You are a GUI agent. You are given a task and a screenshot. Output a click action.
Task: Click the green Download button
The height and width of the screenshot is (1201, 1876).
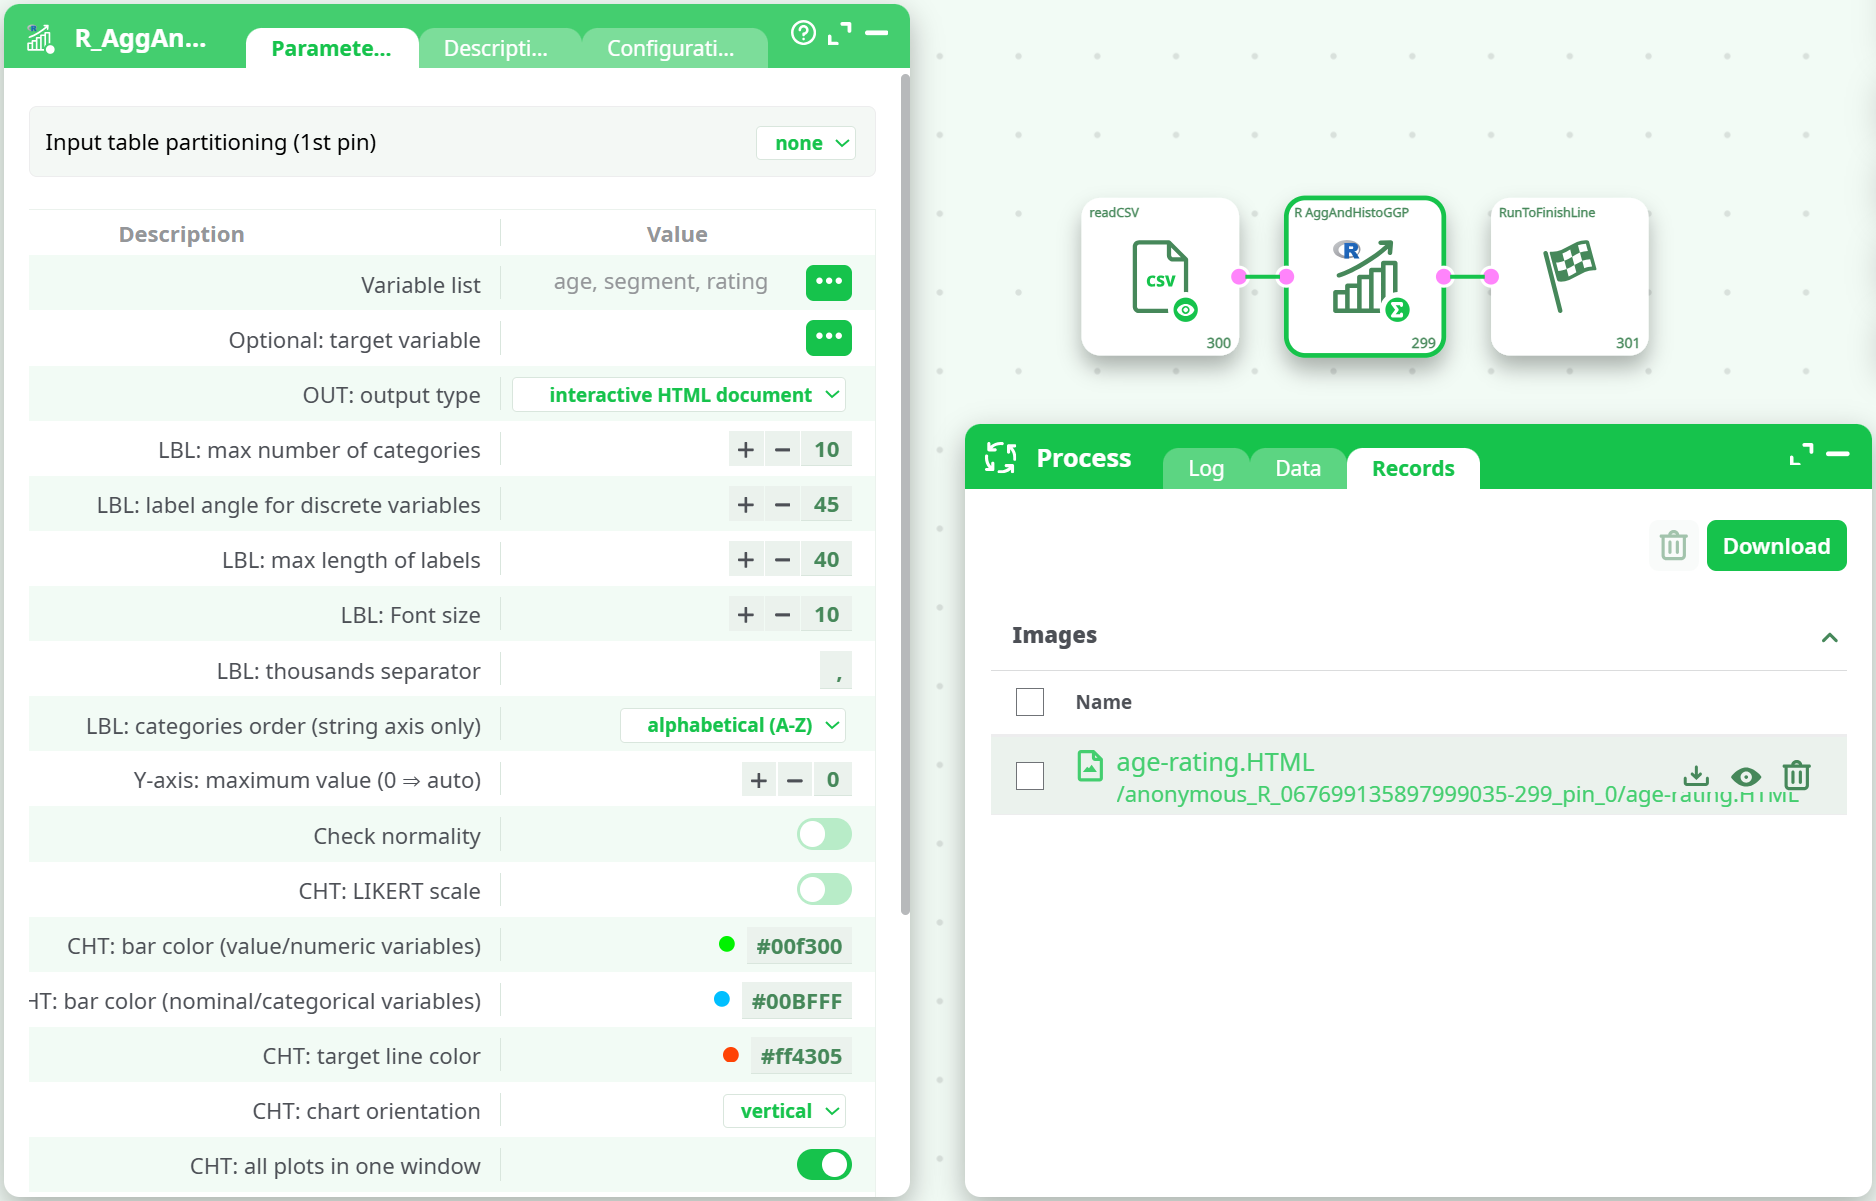click(1776, 546)
